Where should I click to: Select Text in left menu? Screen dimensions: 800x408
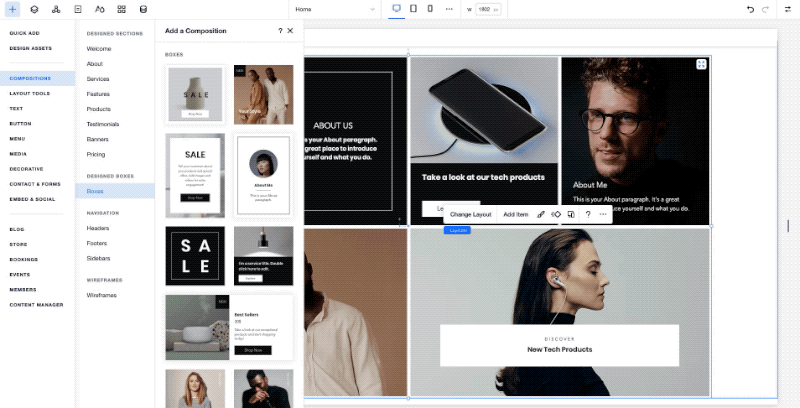(x=16, y=109)
